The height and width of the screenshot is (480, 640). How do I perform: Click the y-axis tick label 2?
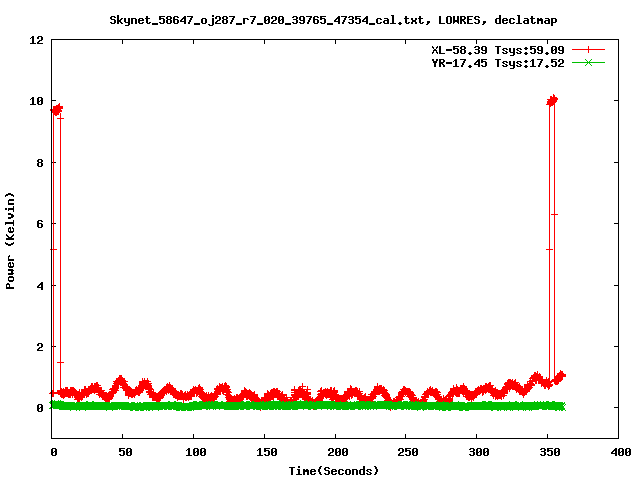tap(40, 347)
